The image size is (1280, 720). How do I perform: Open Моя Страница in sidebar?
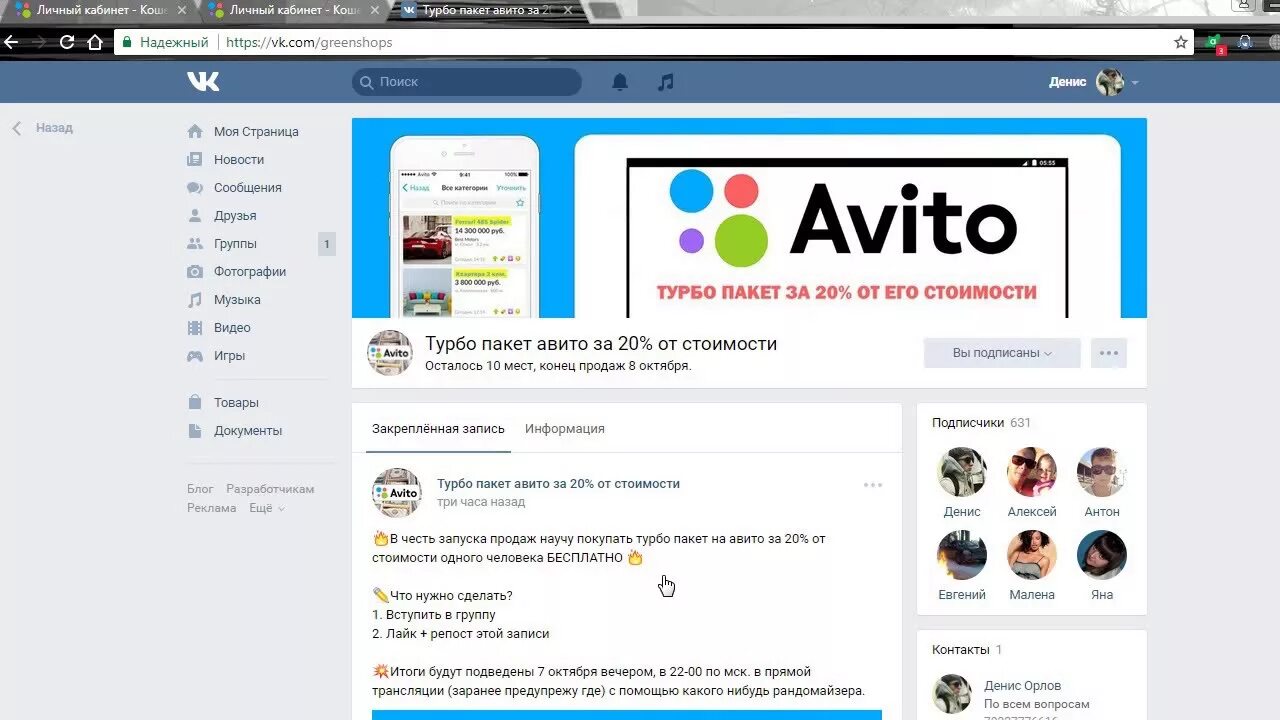(x=256, y=131)
